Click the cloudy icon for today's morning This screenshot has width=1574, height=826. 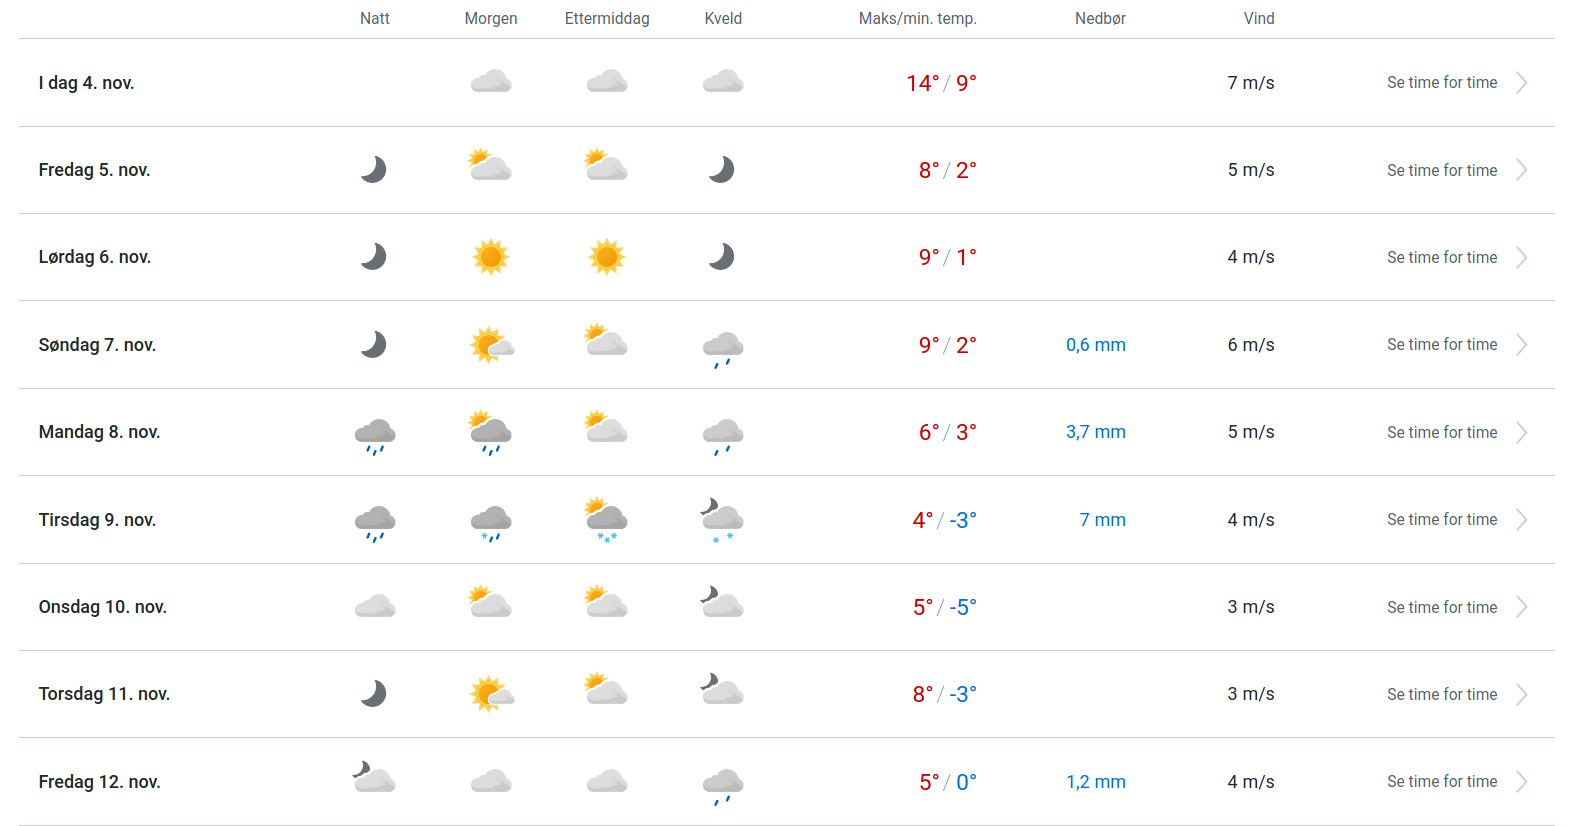(x=491, y=82)
